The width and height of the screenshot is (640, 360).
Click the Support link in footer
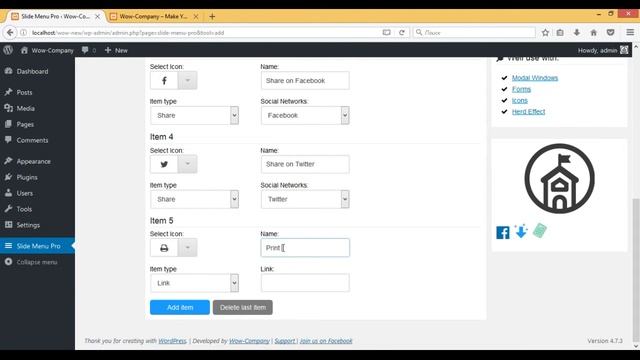pos(285,341)
